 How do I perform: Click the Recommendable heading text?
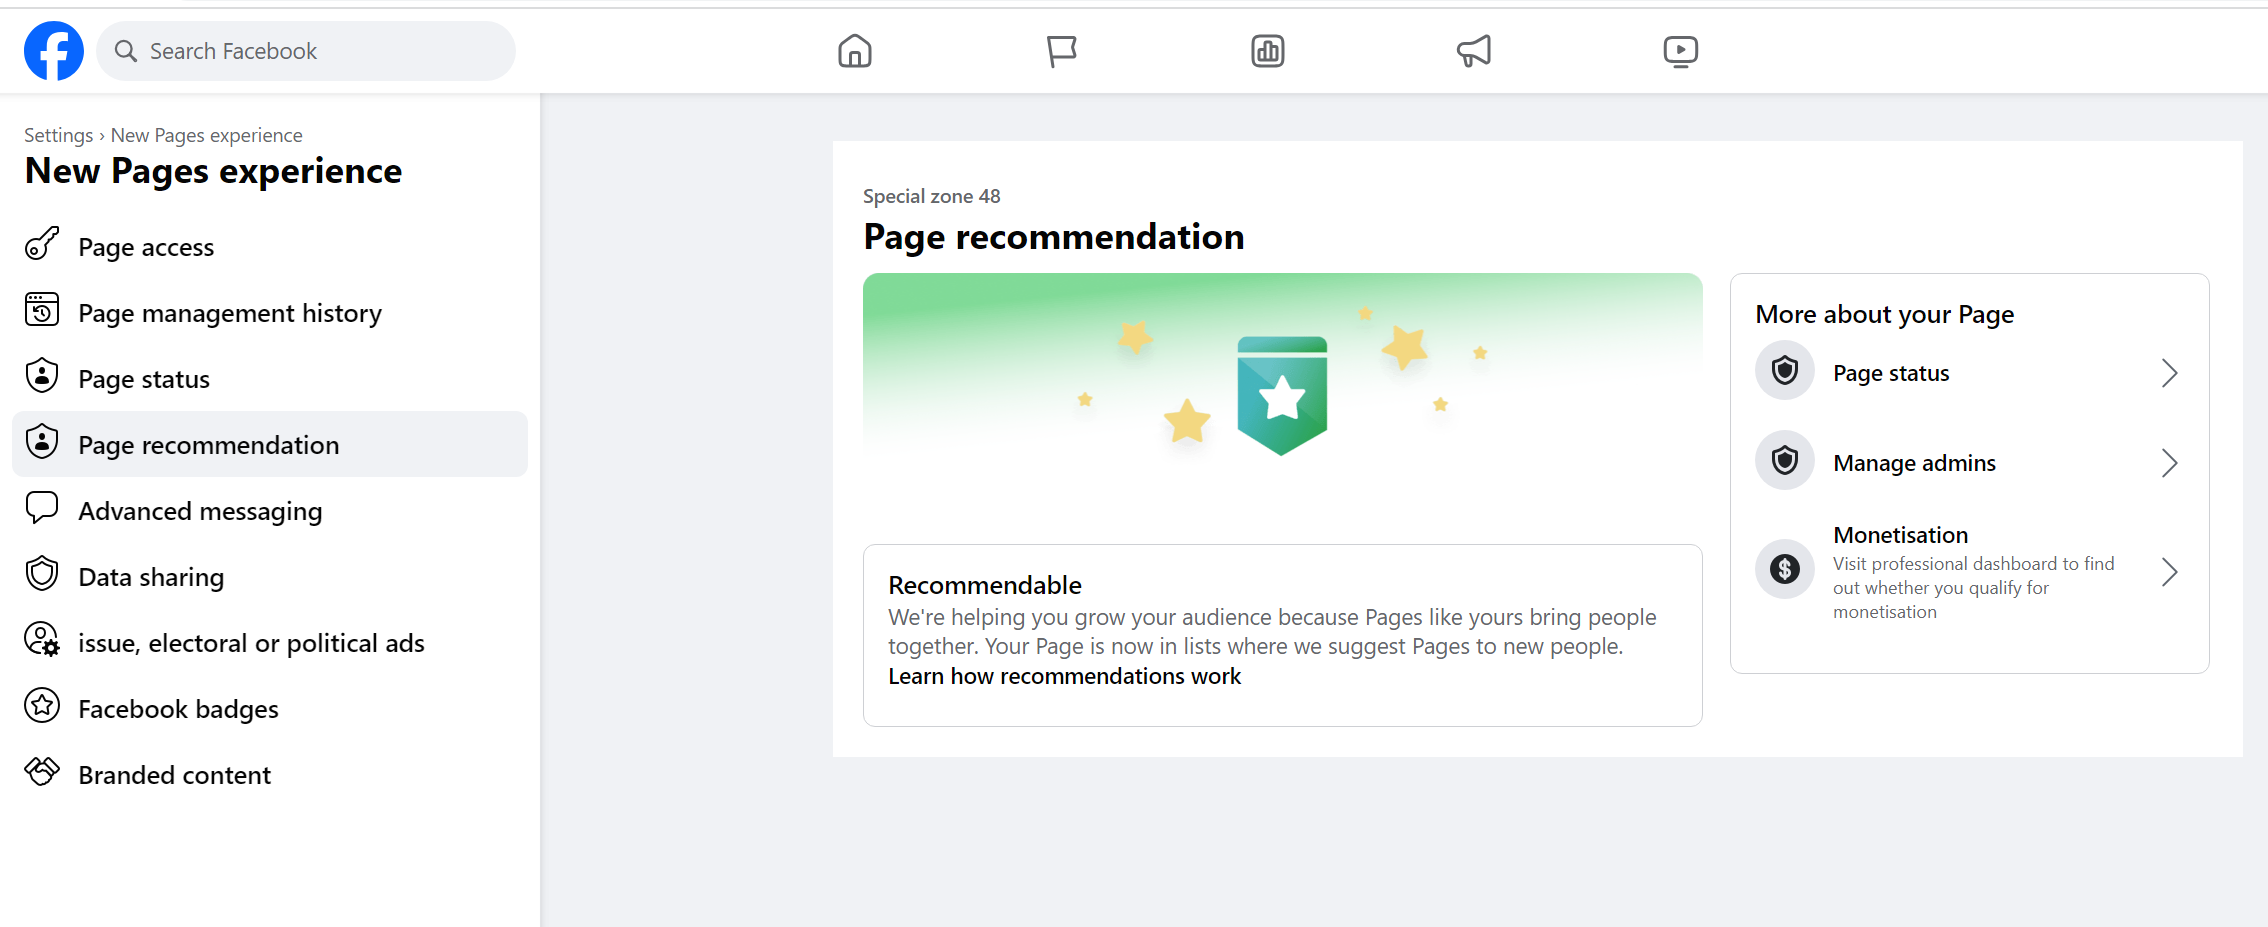[x=985, y=585]
